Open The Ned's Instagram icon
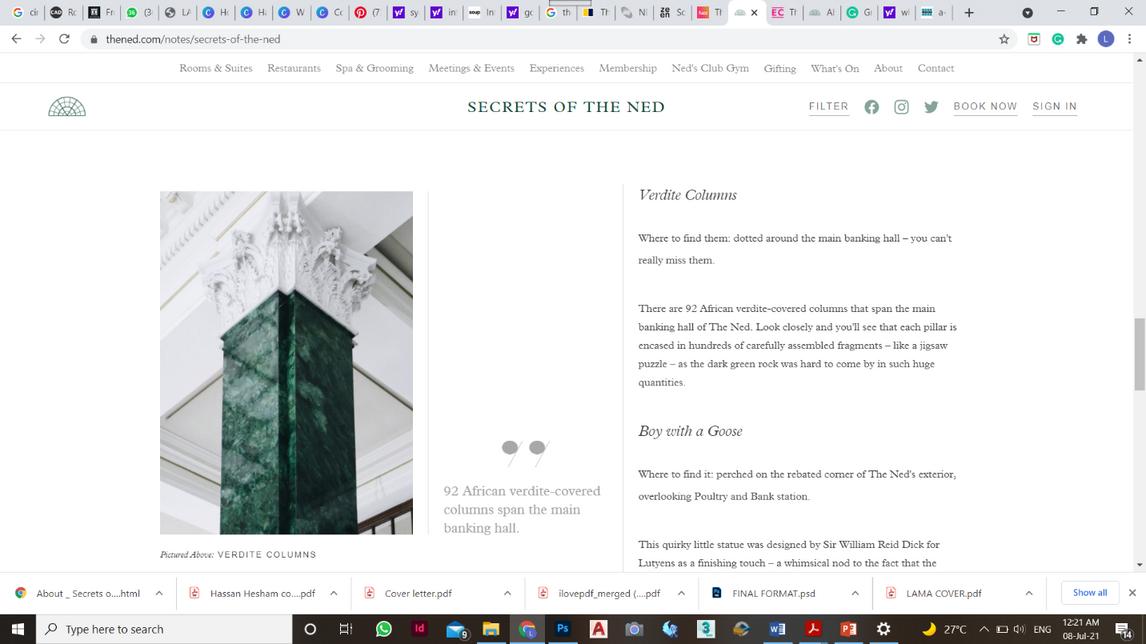The height and width of the screenshot is (644, 1146). (x=901, y=107)
